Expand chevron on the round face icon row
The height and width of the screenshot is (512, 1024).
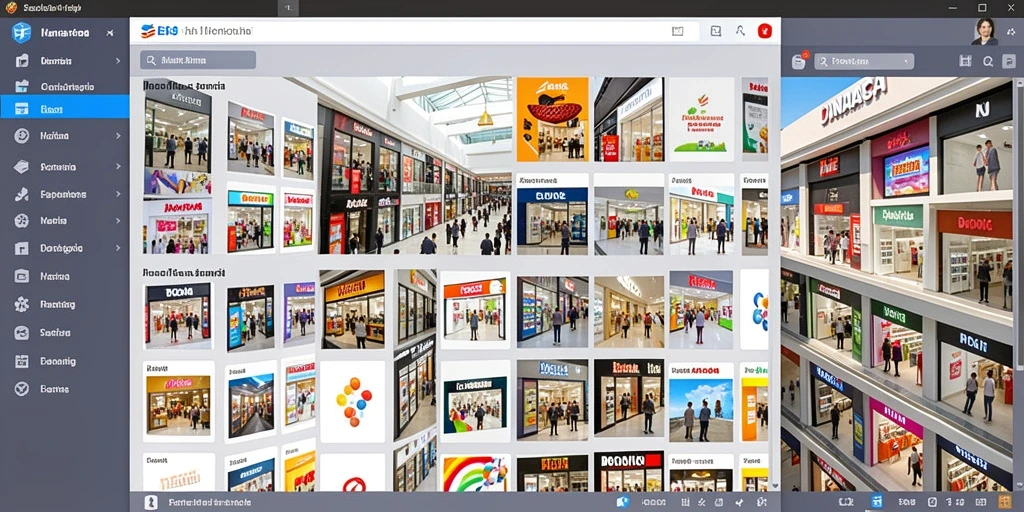coord(118,136)
